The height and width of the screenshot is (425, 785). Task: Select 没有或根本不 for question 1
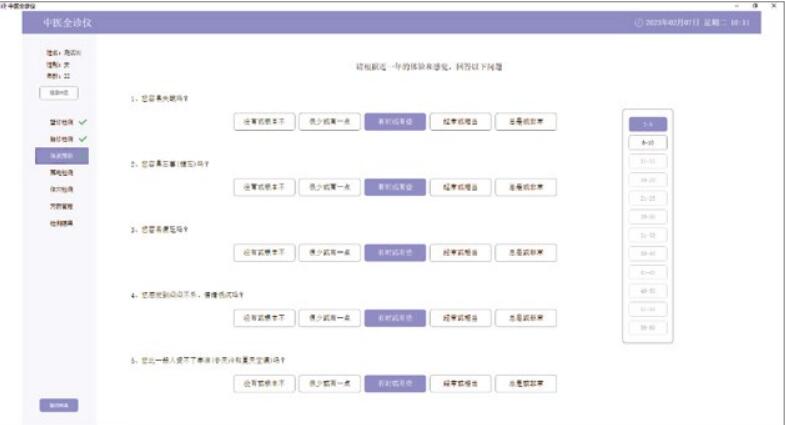click(264, 122)
